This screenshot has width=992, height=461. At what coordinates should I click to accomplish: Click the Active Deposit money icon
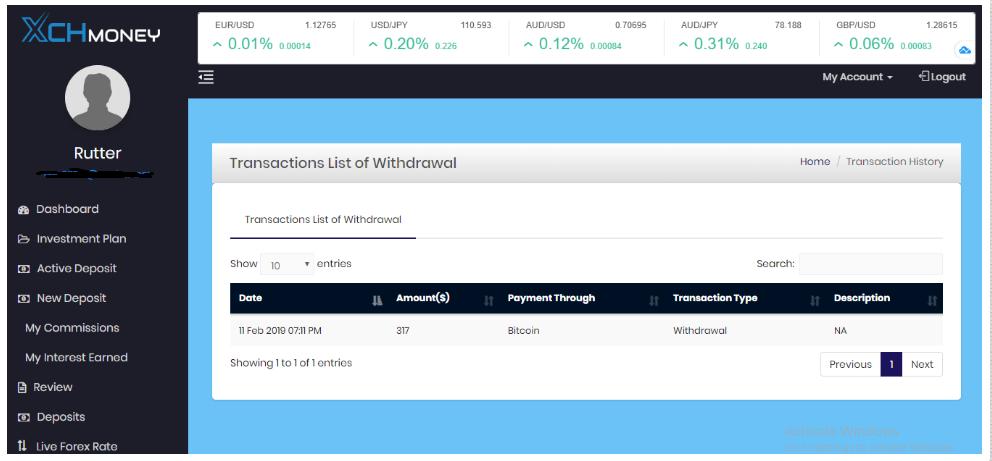[x=23, y=269]
